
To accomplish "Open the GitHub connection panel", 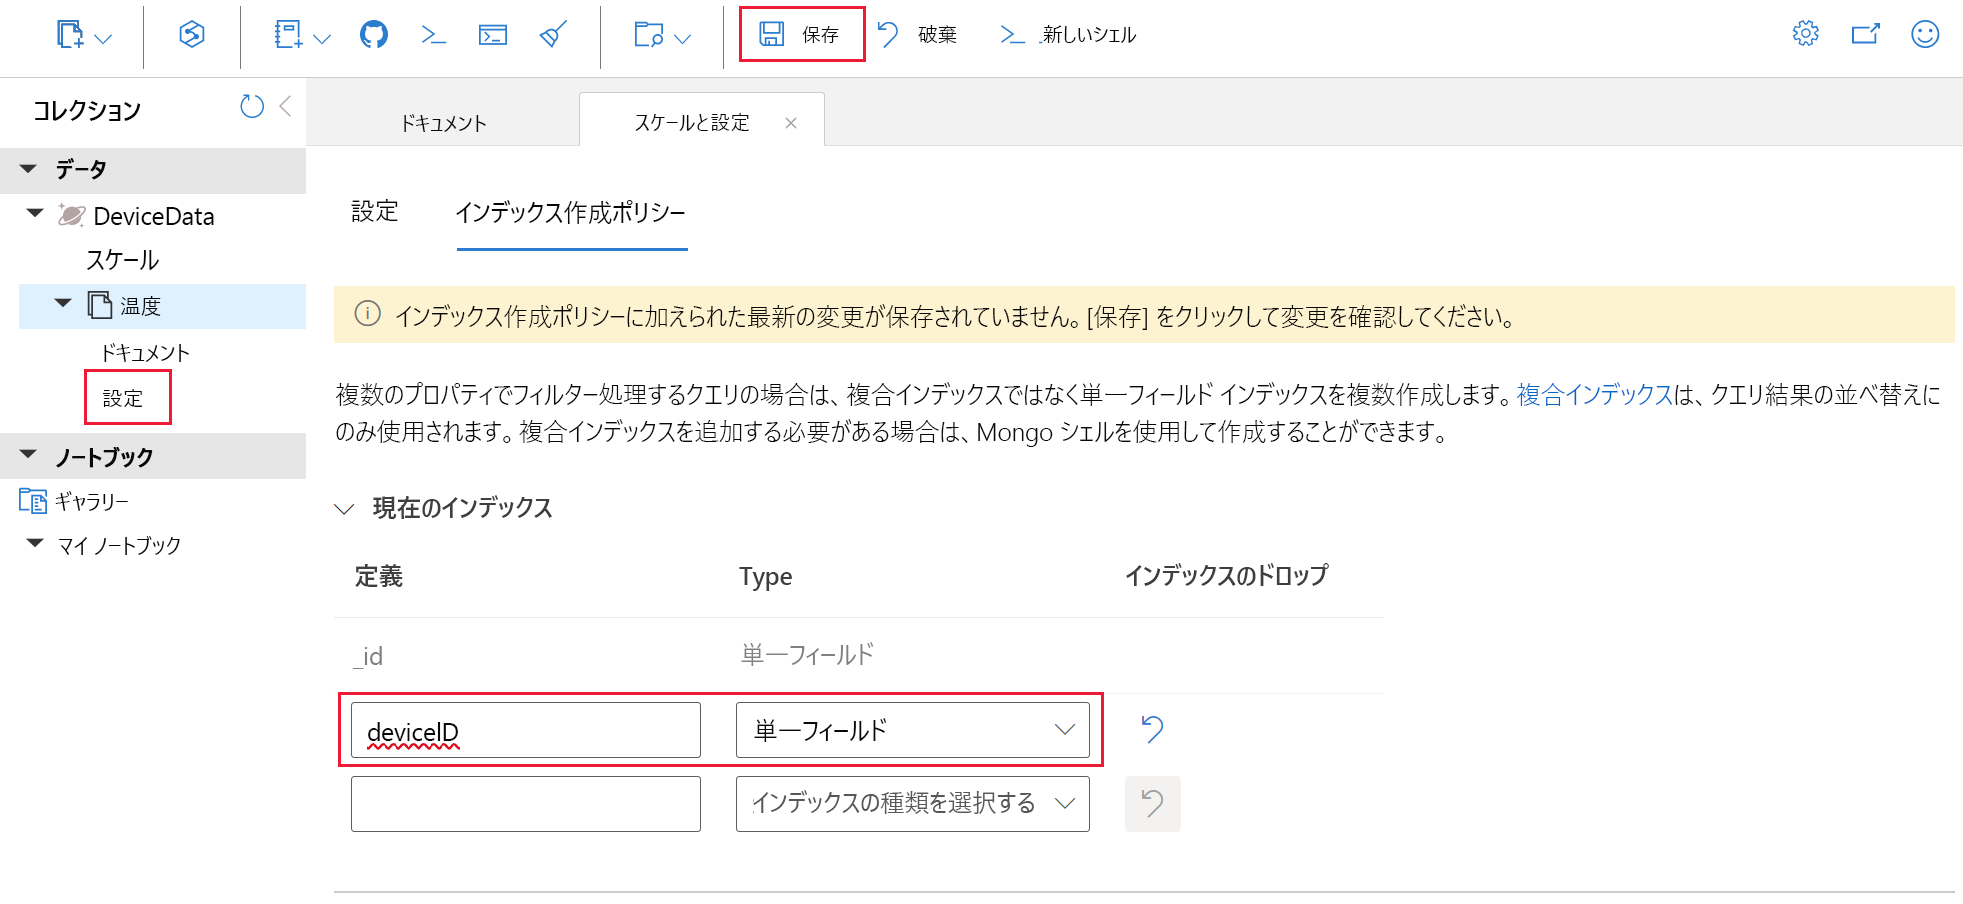I will point(373,33).
